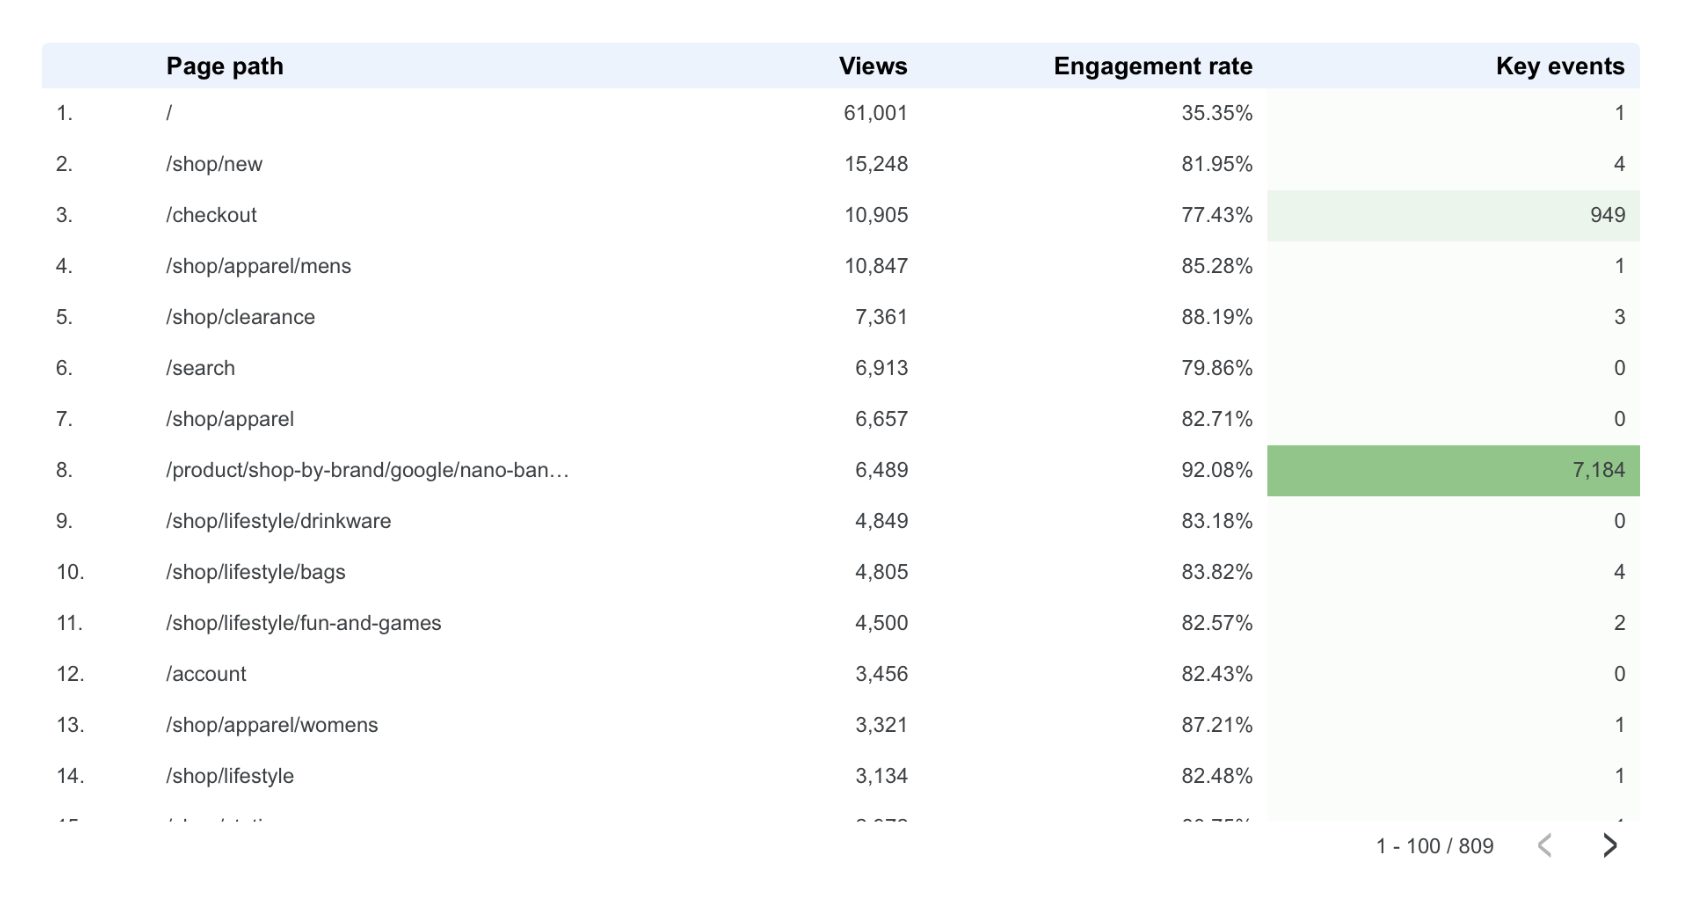
Task: Click the previous page arrow
Action: pos(1545,845)
